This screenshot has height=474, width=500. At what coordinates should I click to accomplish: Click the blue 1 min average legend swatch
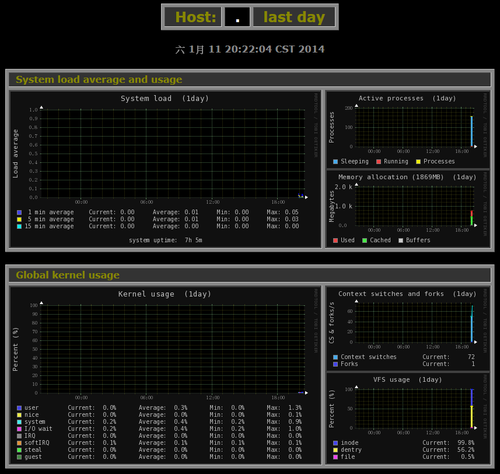click(19, 212)
